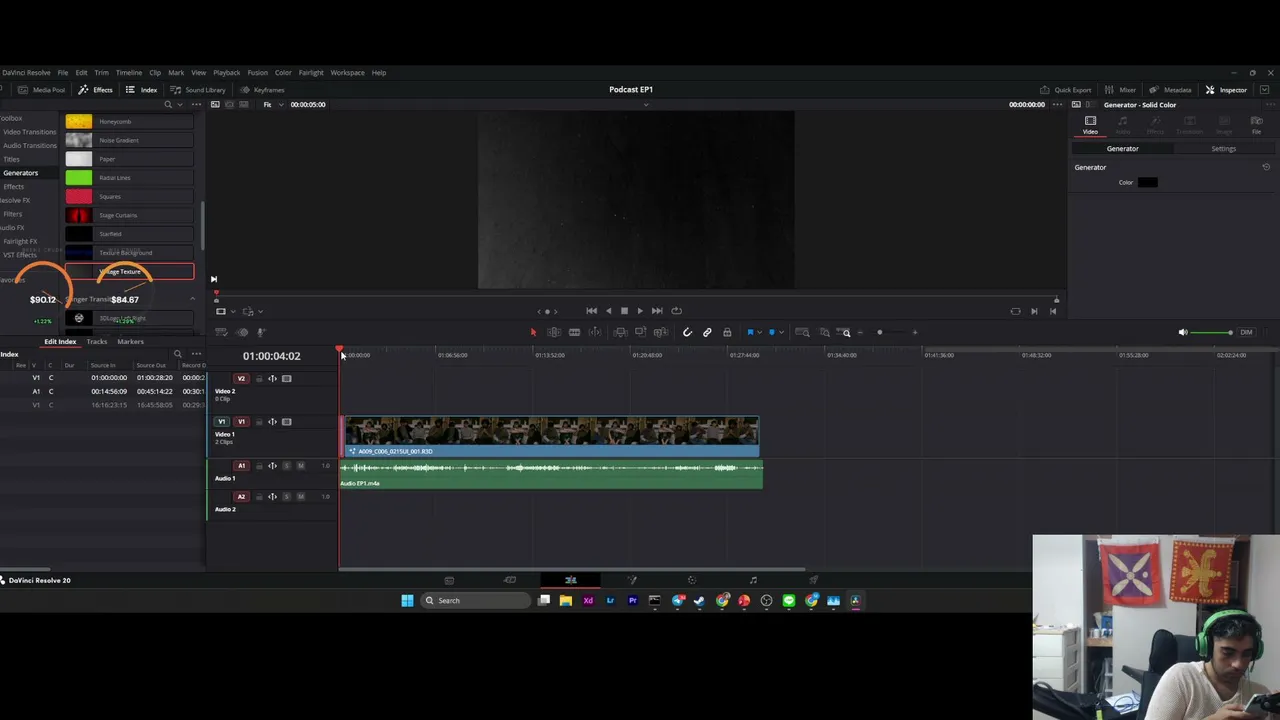
Task: Play forward in the viewer
Action: click(640, 311)
